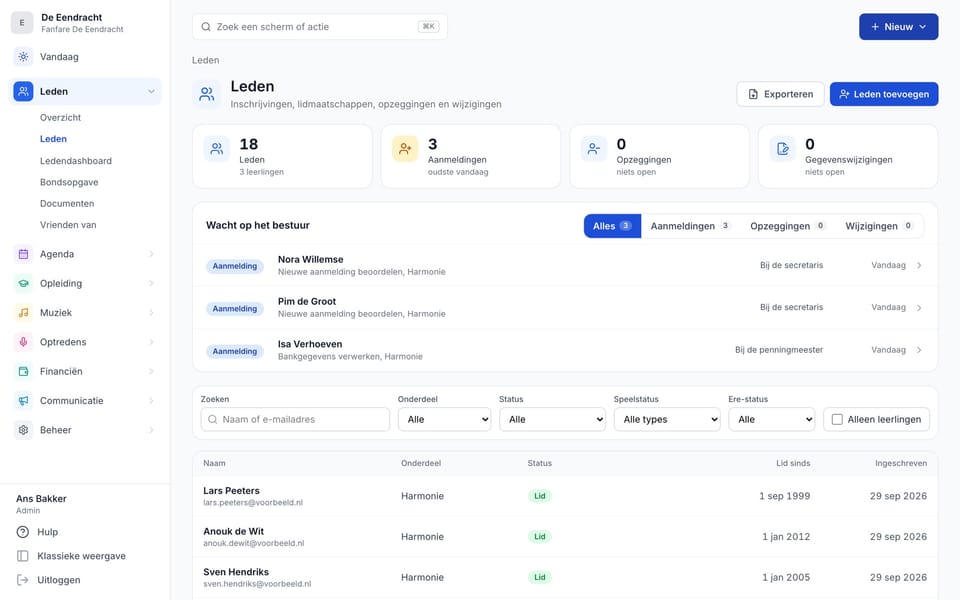Open the Nieuw button menu
Image resolution: width=960 pixels, height=600 pixels.
(898, 27)
